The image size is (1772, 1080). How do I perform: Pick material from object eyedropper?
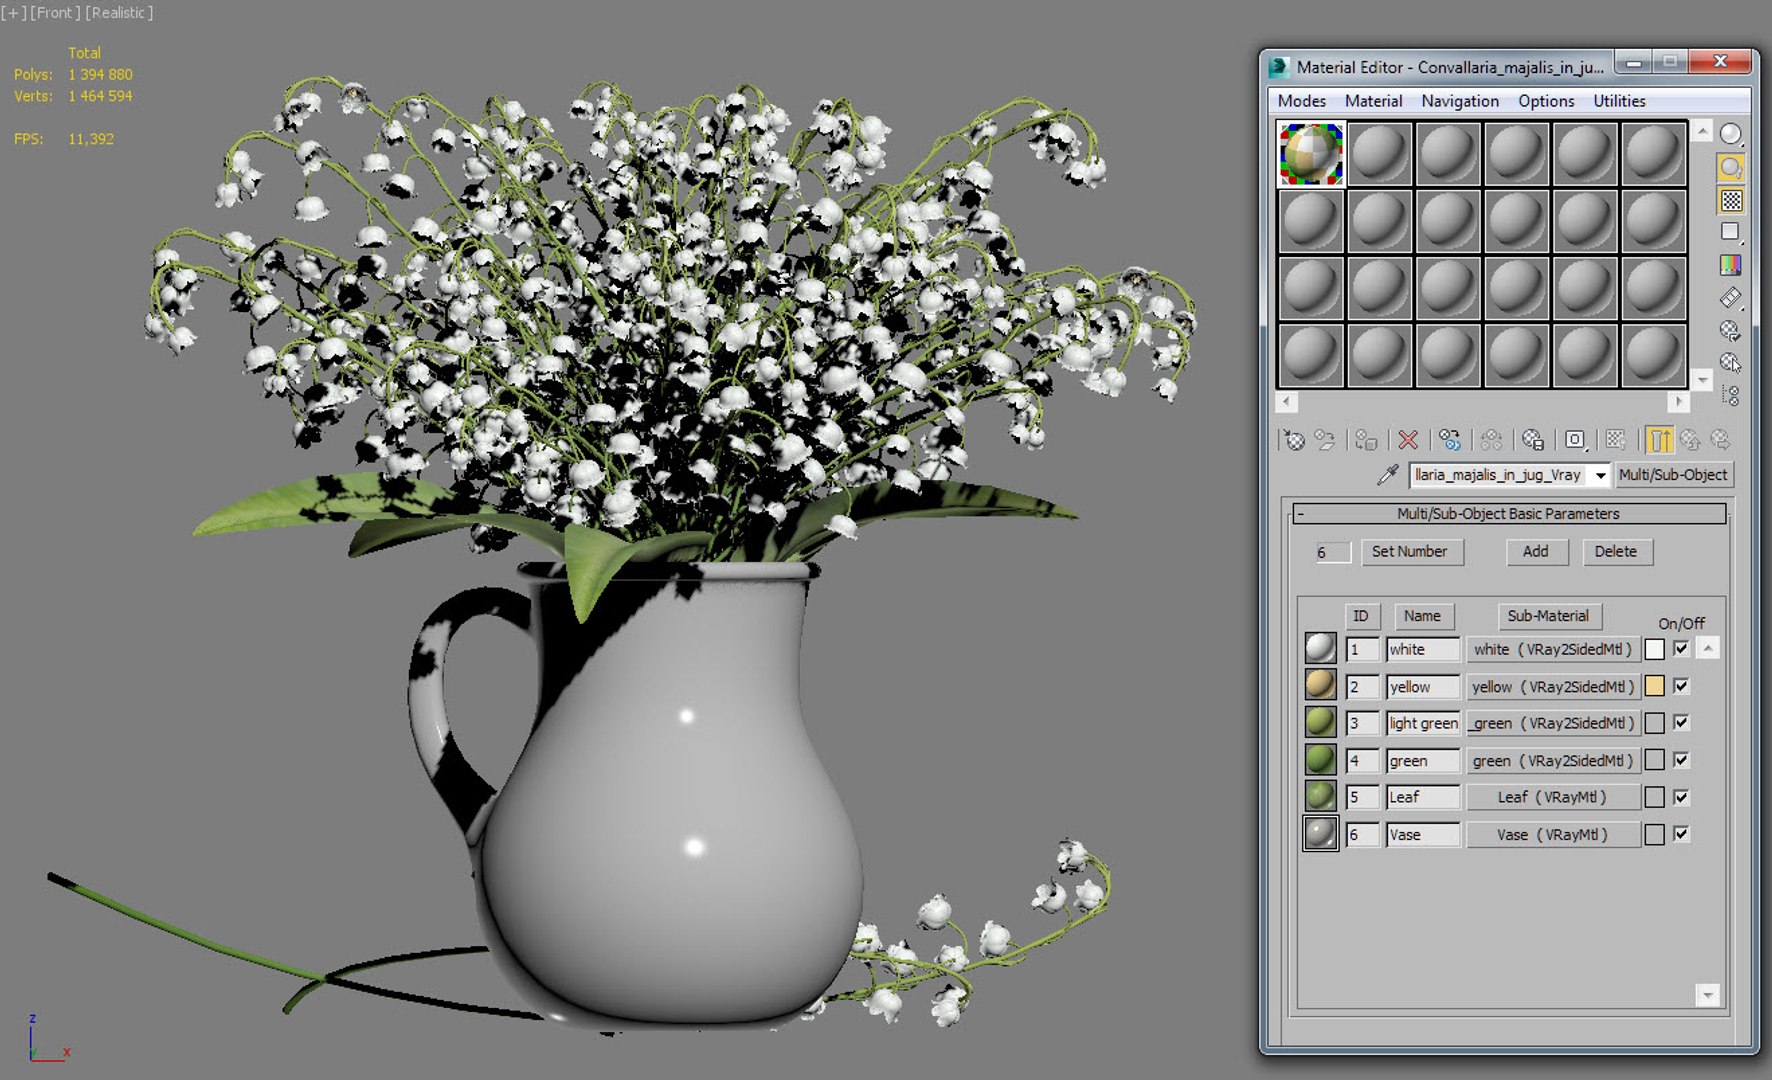pos(1388,475)
